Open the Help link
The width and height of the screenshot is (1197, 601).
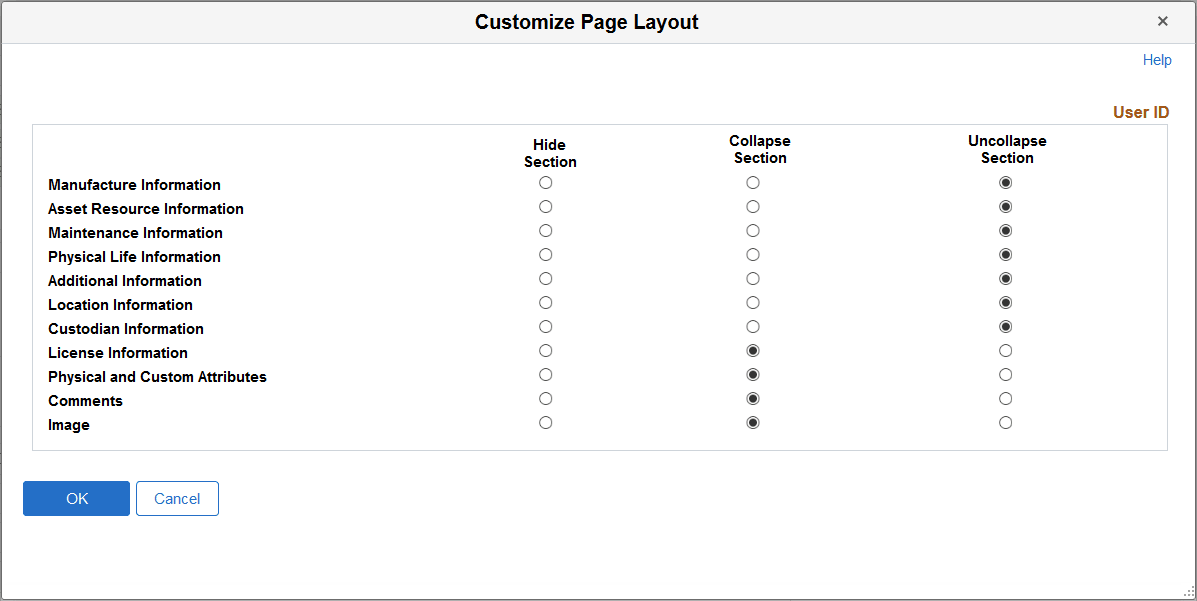tap(1157, 59)
